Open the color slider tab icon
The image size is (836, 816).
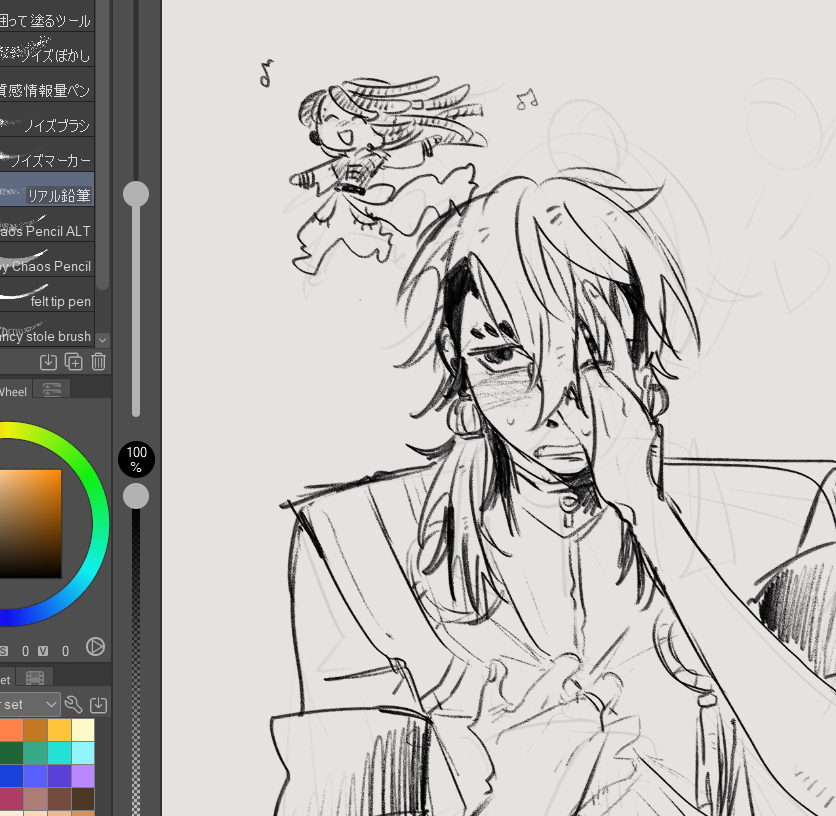(52, 389)
